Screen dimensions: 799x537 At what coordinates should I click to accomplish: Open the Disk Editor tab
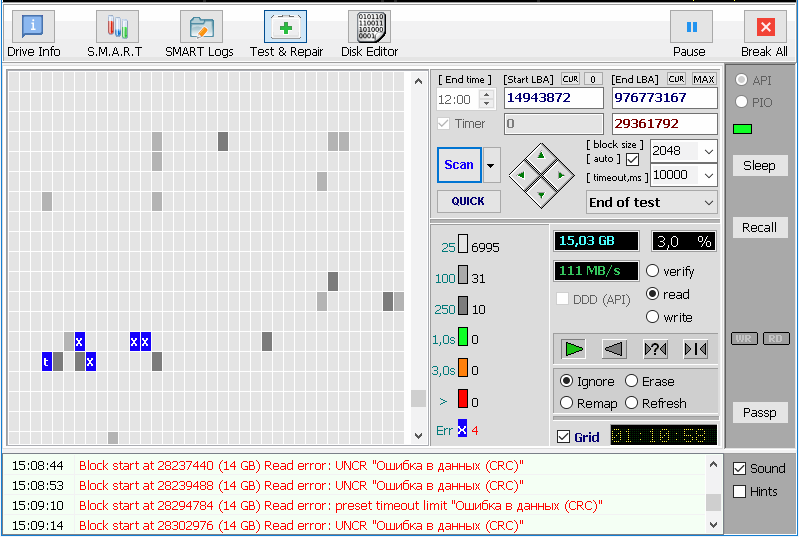pyautogui.click(x=369, y=35)
